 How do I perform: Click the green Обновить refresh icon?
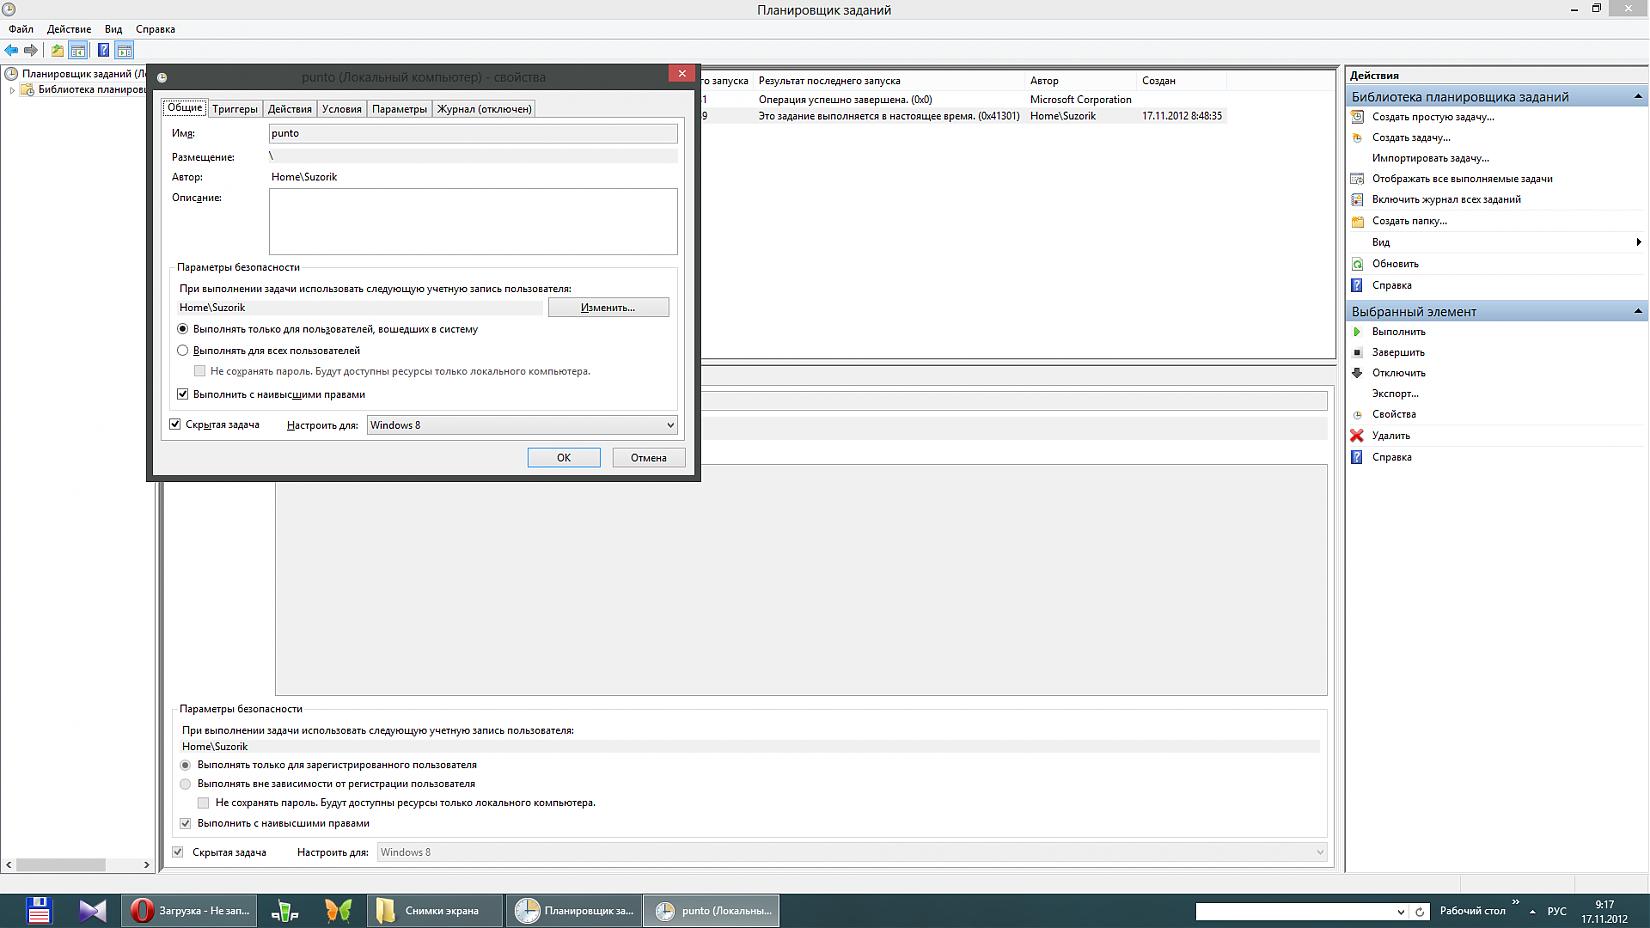[1357, 264]
